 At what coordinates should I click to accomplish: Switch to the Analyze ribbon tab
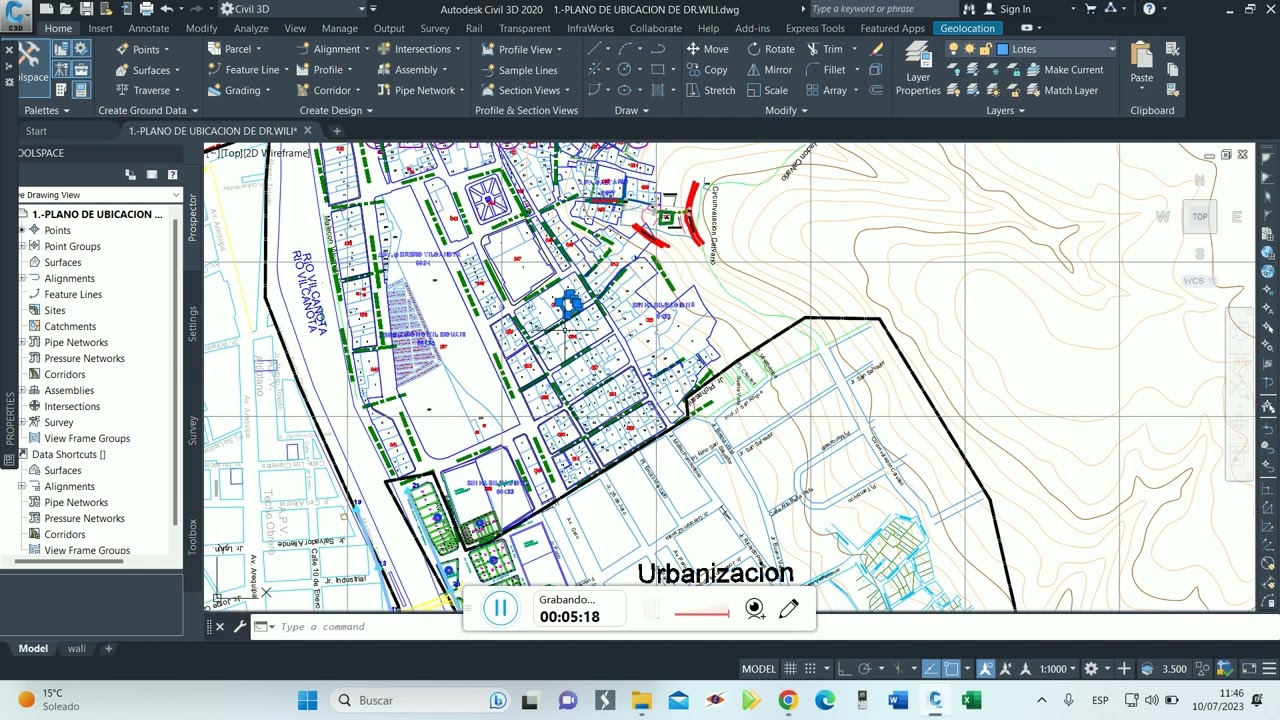pos(251,28)
